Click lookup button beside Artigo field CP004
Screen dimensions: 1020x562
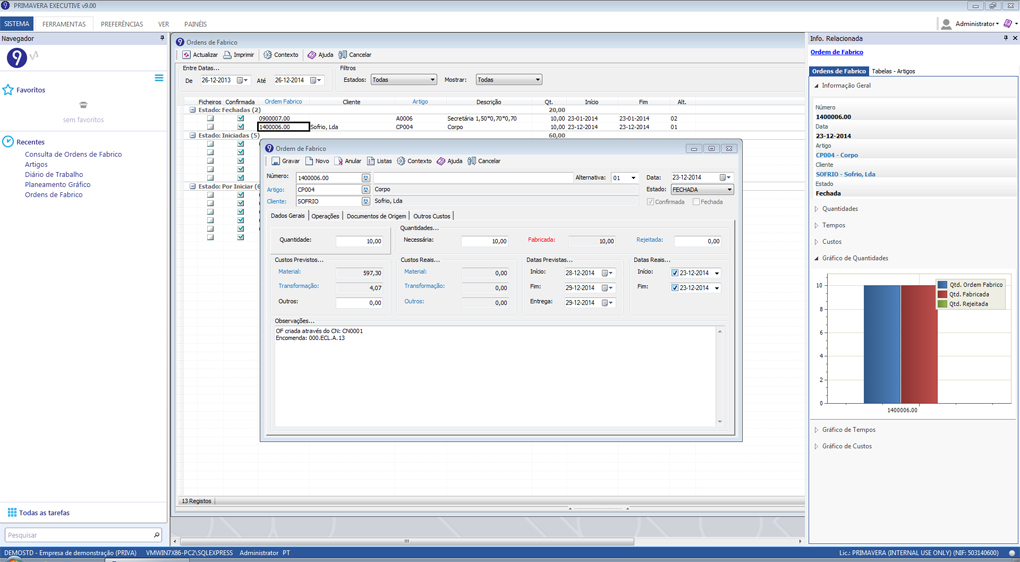pyautogui.click(x=366, y=190)
